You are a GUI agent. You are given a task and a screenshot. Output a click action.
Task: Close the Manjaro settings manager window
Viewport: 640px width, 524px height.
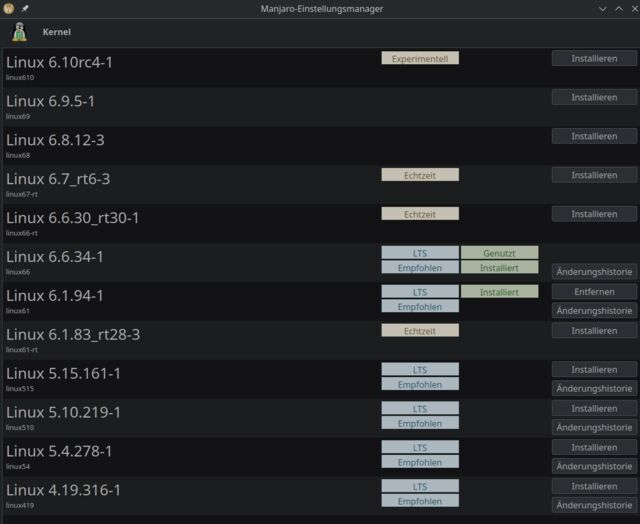tap(635, 9)
